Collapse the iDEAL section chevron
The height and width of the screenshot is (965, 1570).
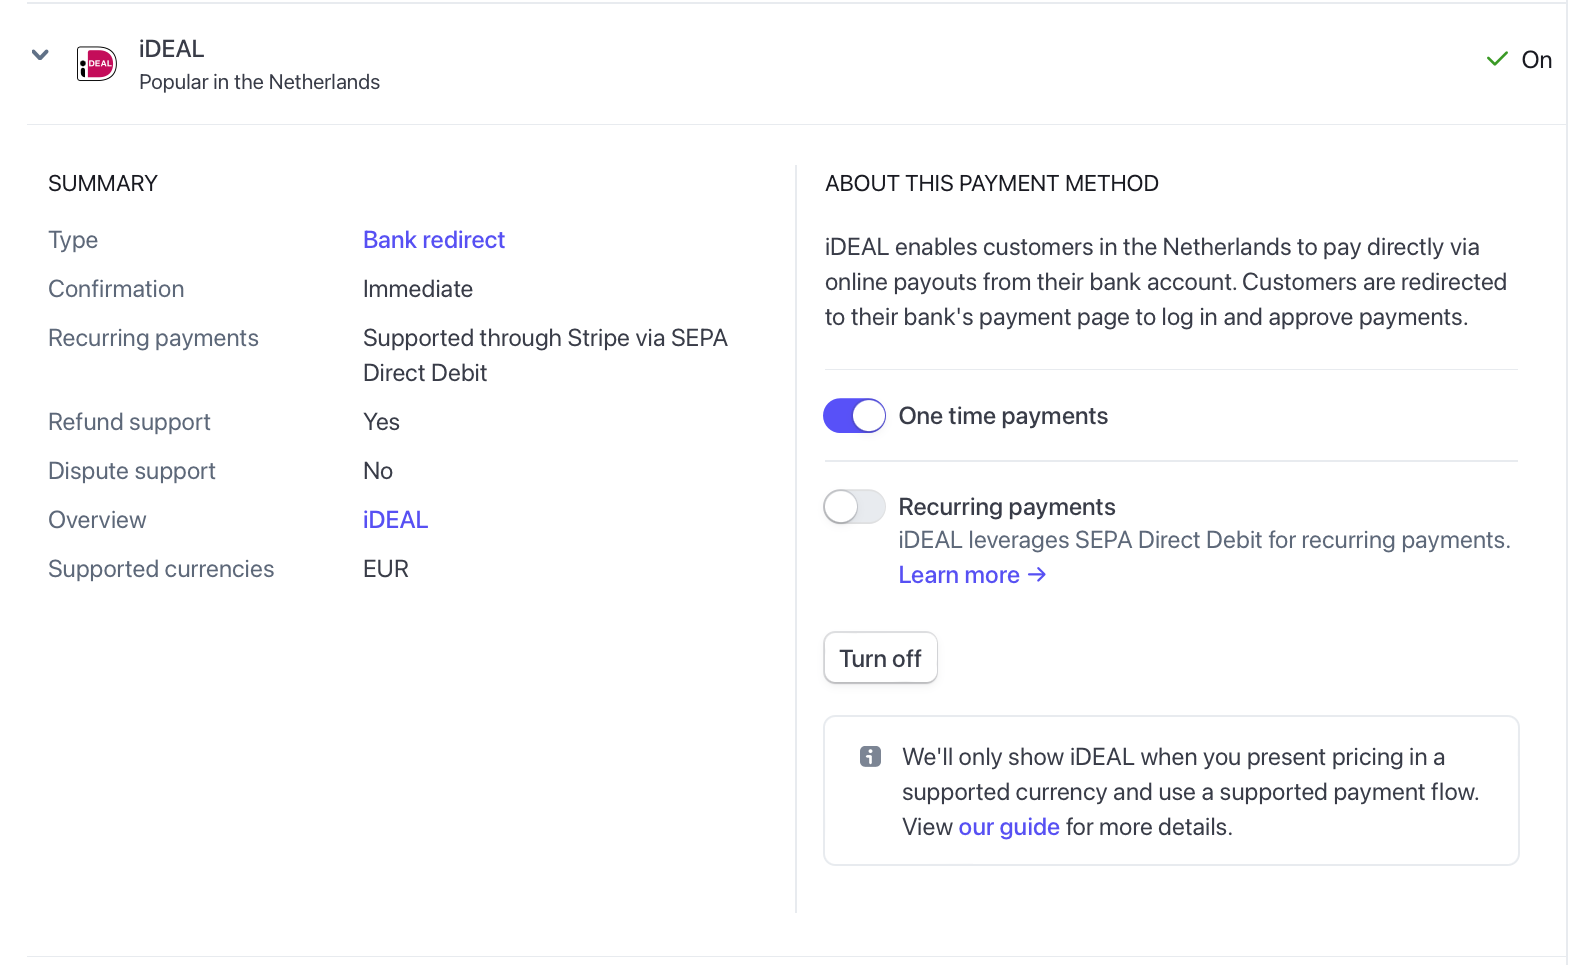(40, 55)
